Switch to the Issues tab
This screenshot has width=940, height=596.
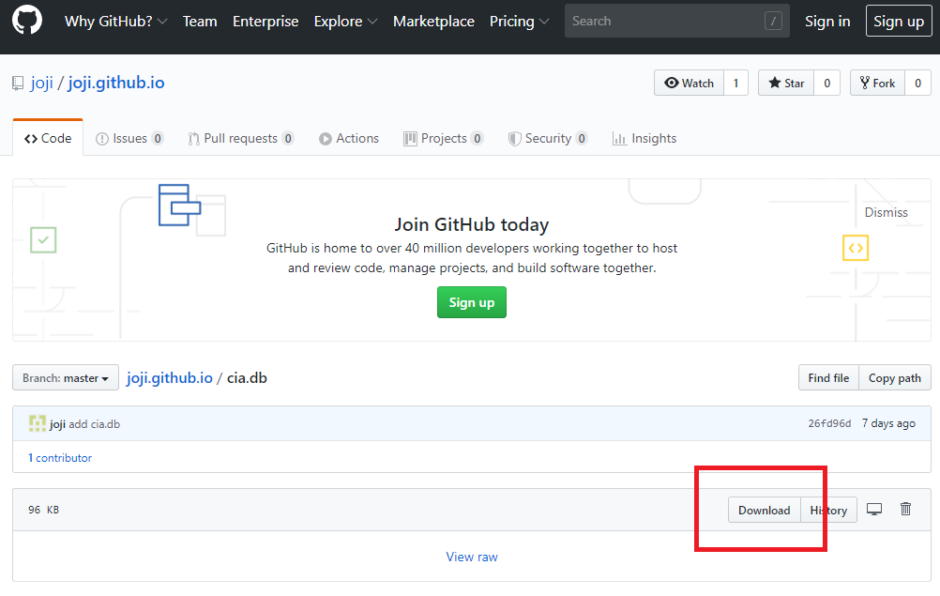pos(129,139)
